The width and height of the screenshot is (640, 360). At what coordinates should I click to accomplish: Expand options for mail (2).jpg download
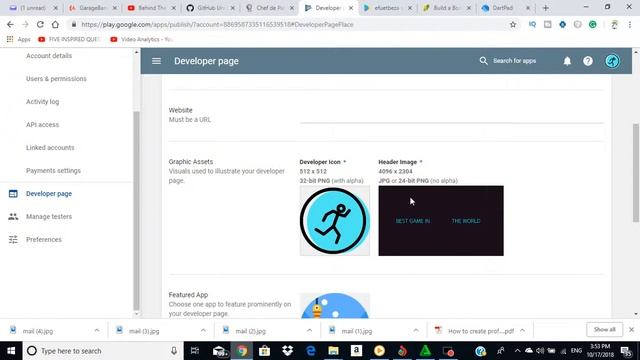click(x=309, y=330)
